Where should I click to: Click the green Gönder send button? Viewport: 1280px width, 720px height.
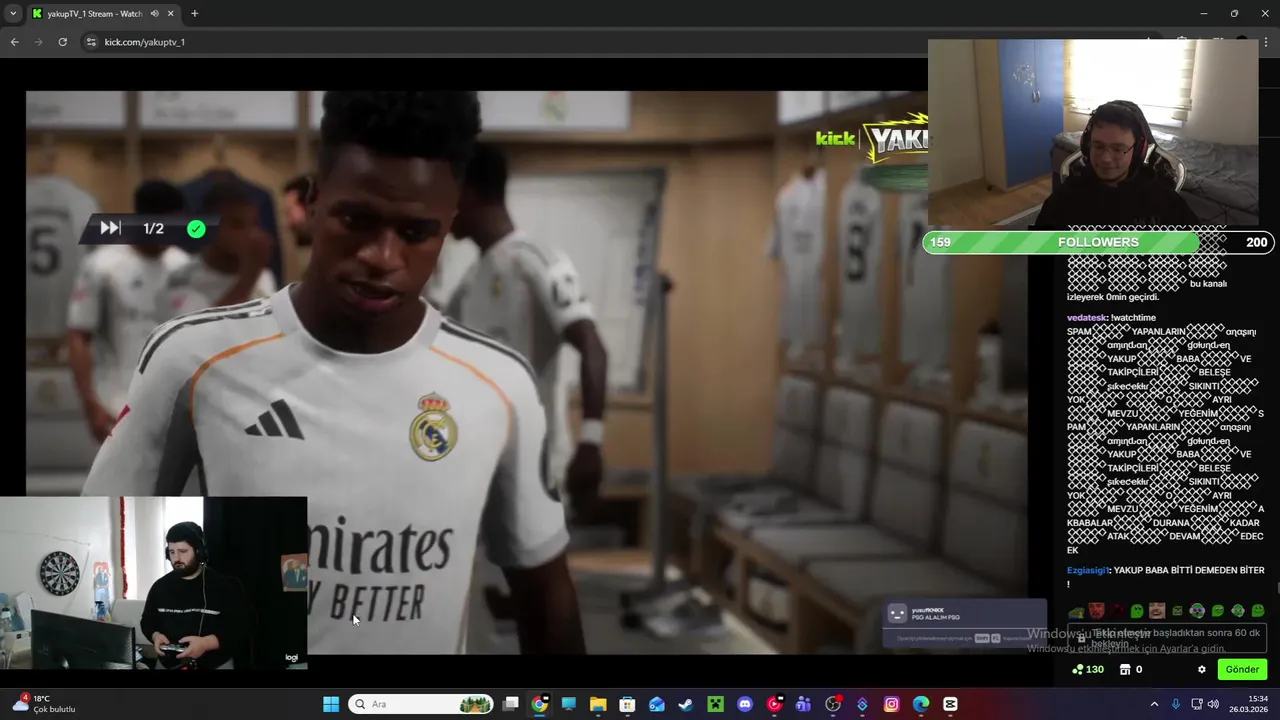pos(1242,669)
